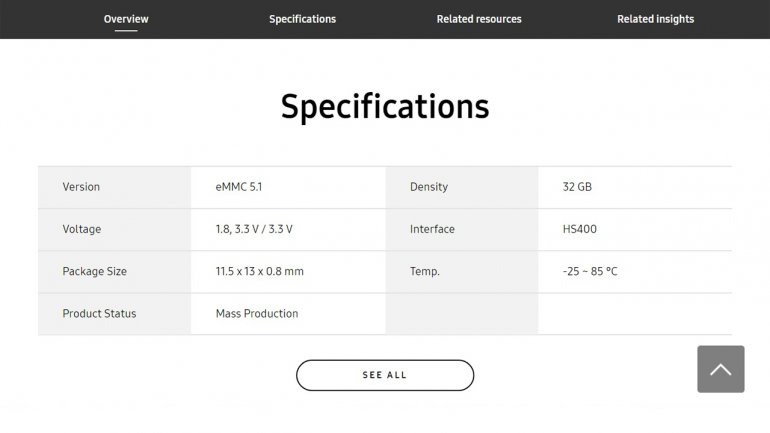Select the Mass Production status value
The image size is (770, 433).
pyautogui.click(x=257, y=313)
